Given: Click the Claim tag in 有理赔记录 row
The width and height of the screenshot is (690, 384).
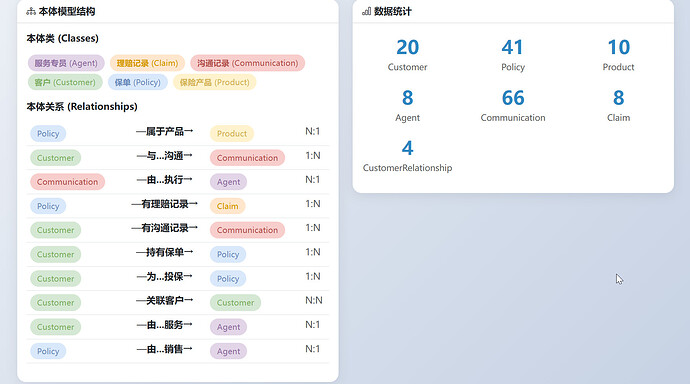Looking at the screenshot, I should [x=228, y=206].
